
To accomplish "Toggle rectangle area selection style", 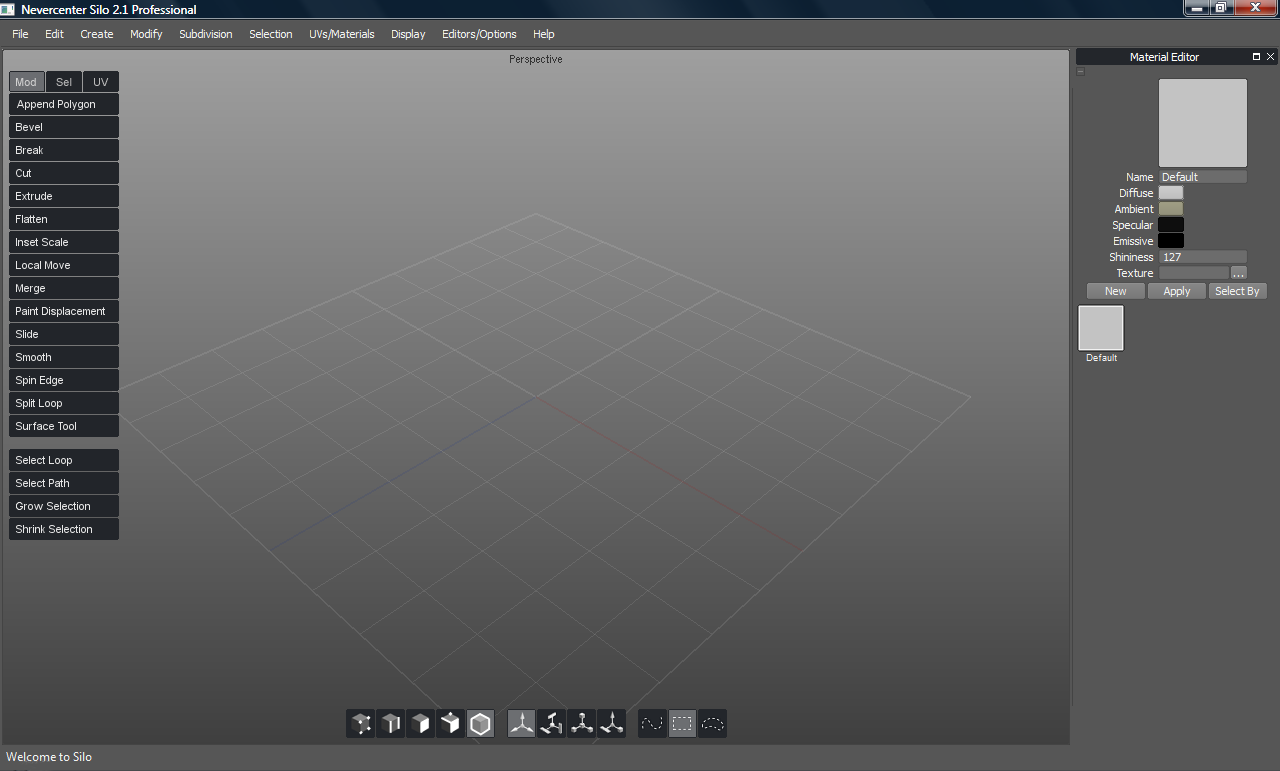I will click(682, 723).
